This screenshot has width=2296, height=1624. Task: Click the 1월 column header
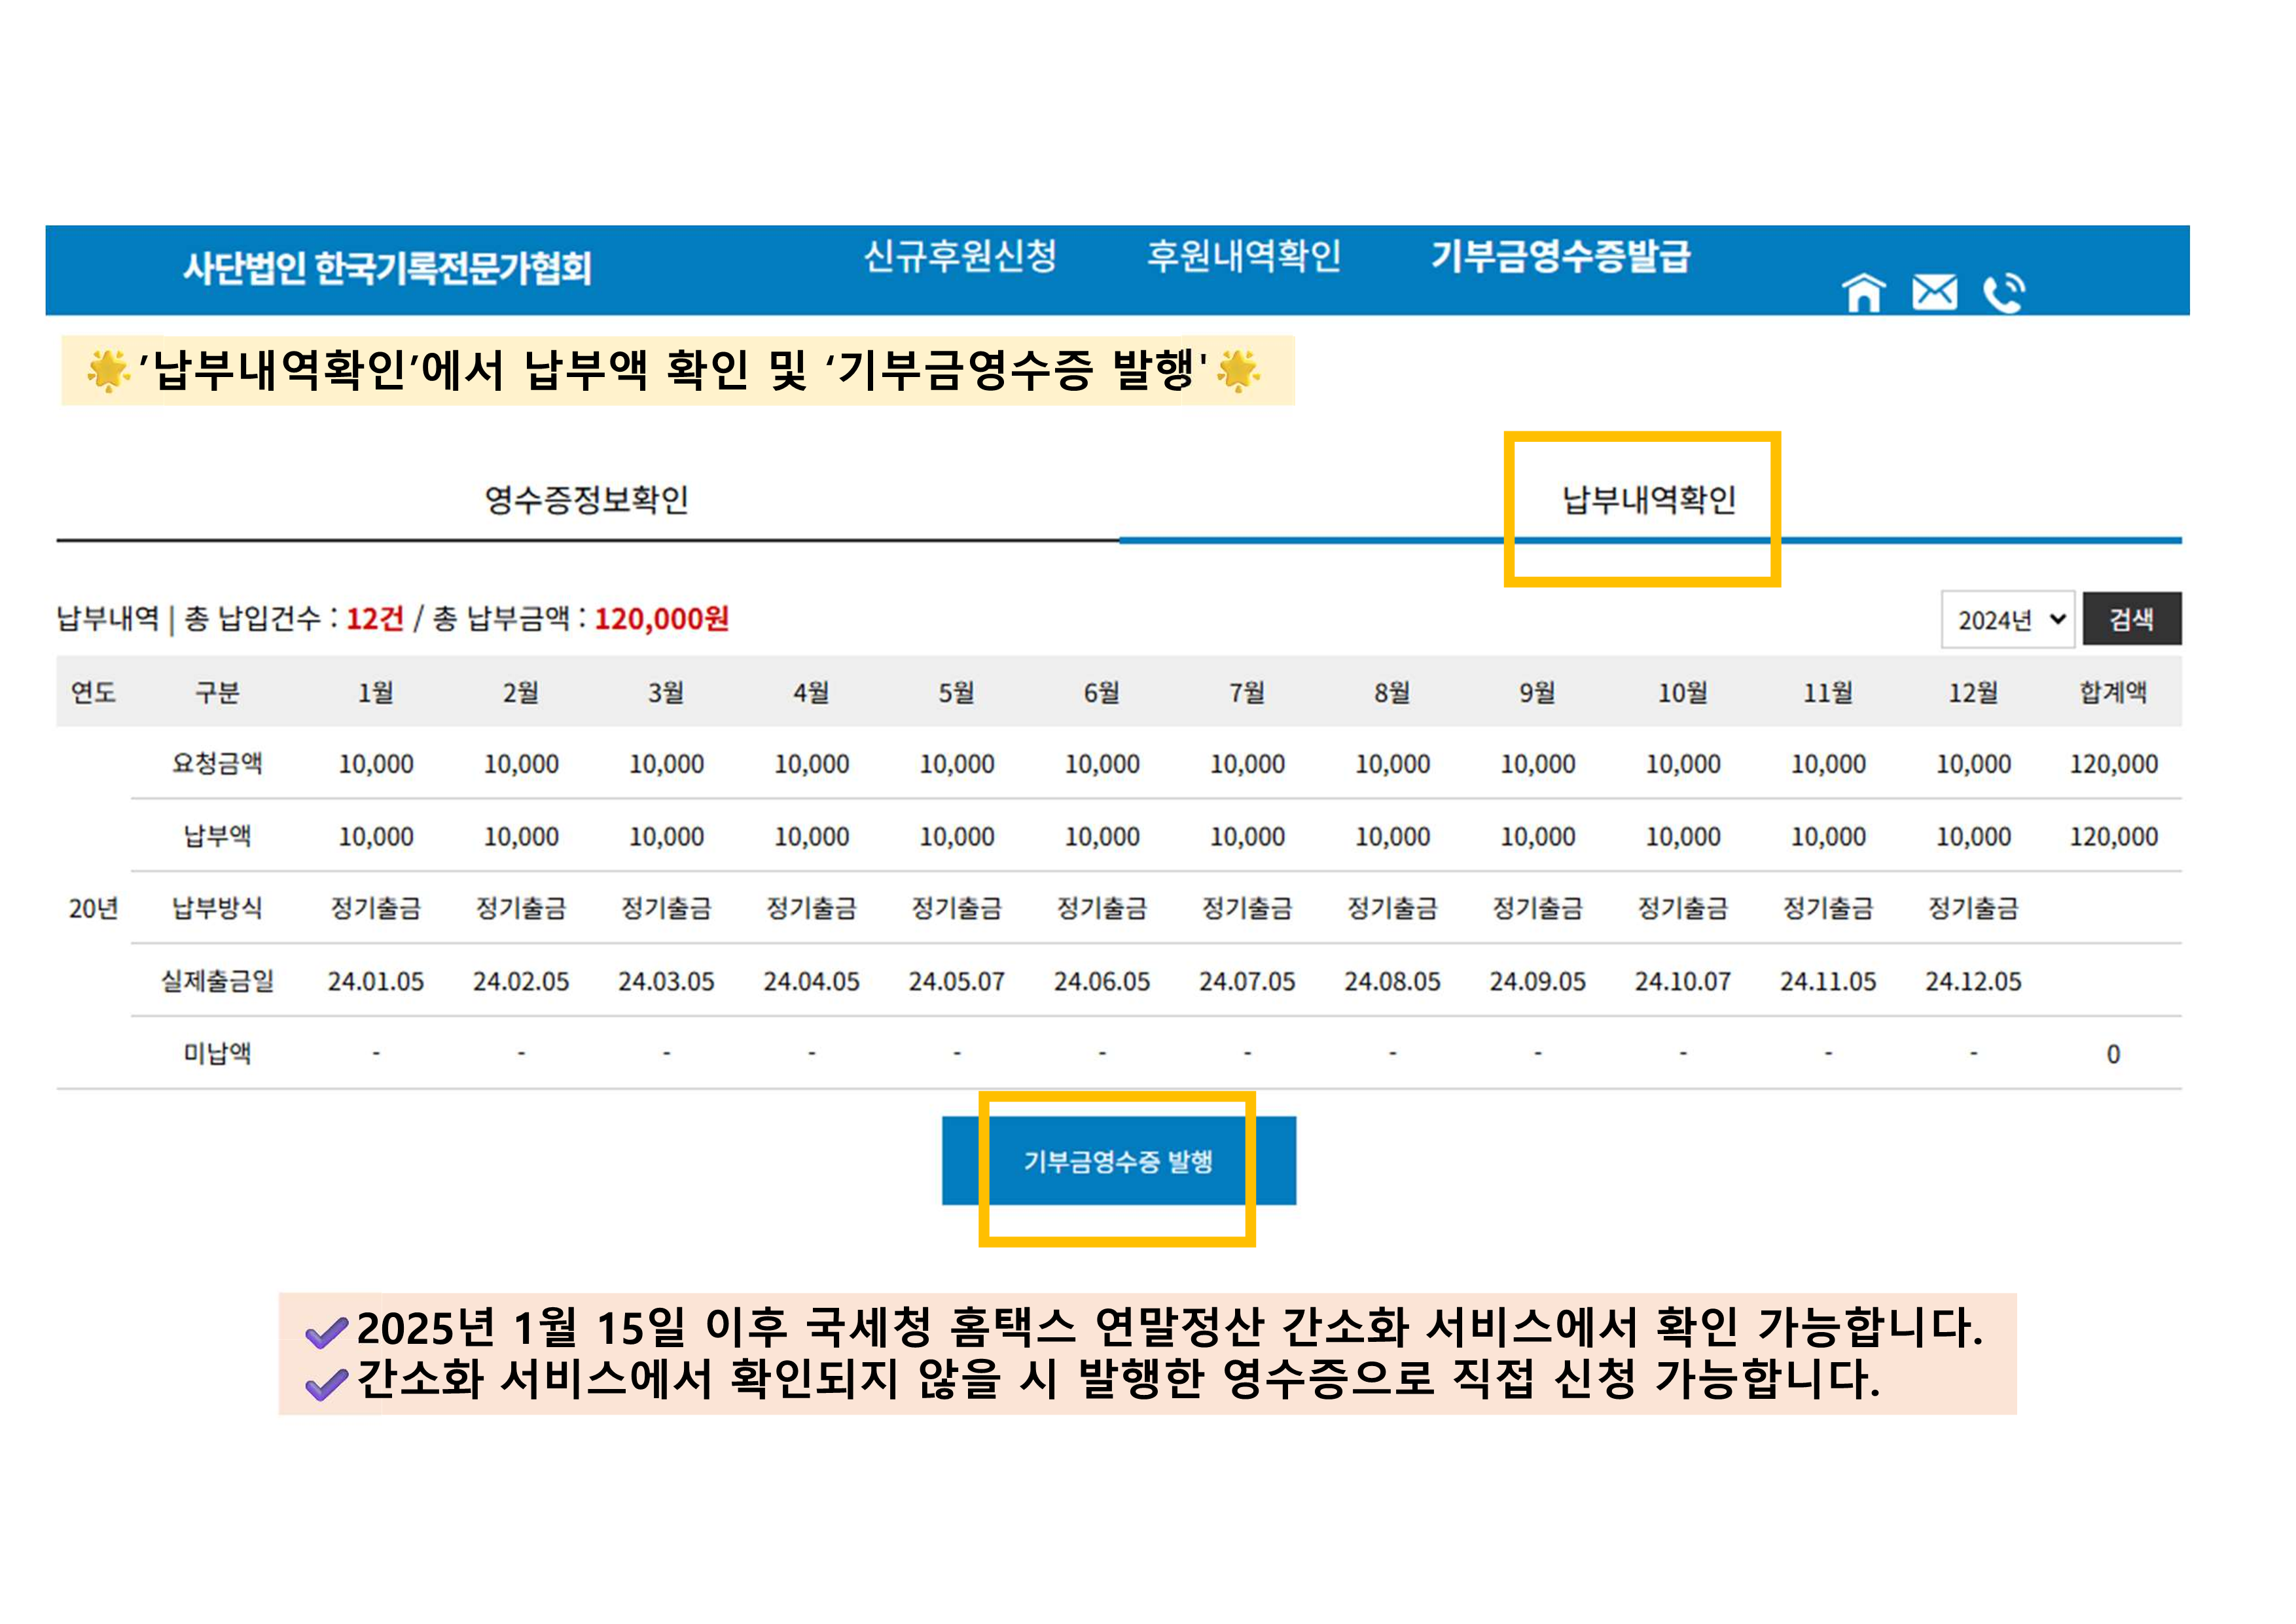[376, 692]
